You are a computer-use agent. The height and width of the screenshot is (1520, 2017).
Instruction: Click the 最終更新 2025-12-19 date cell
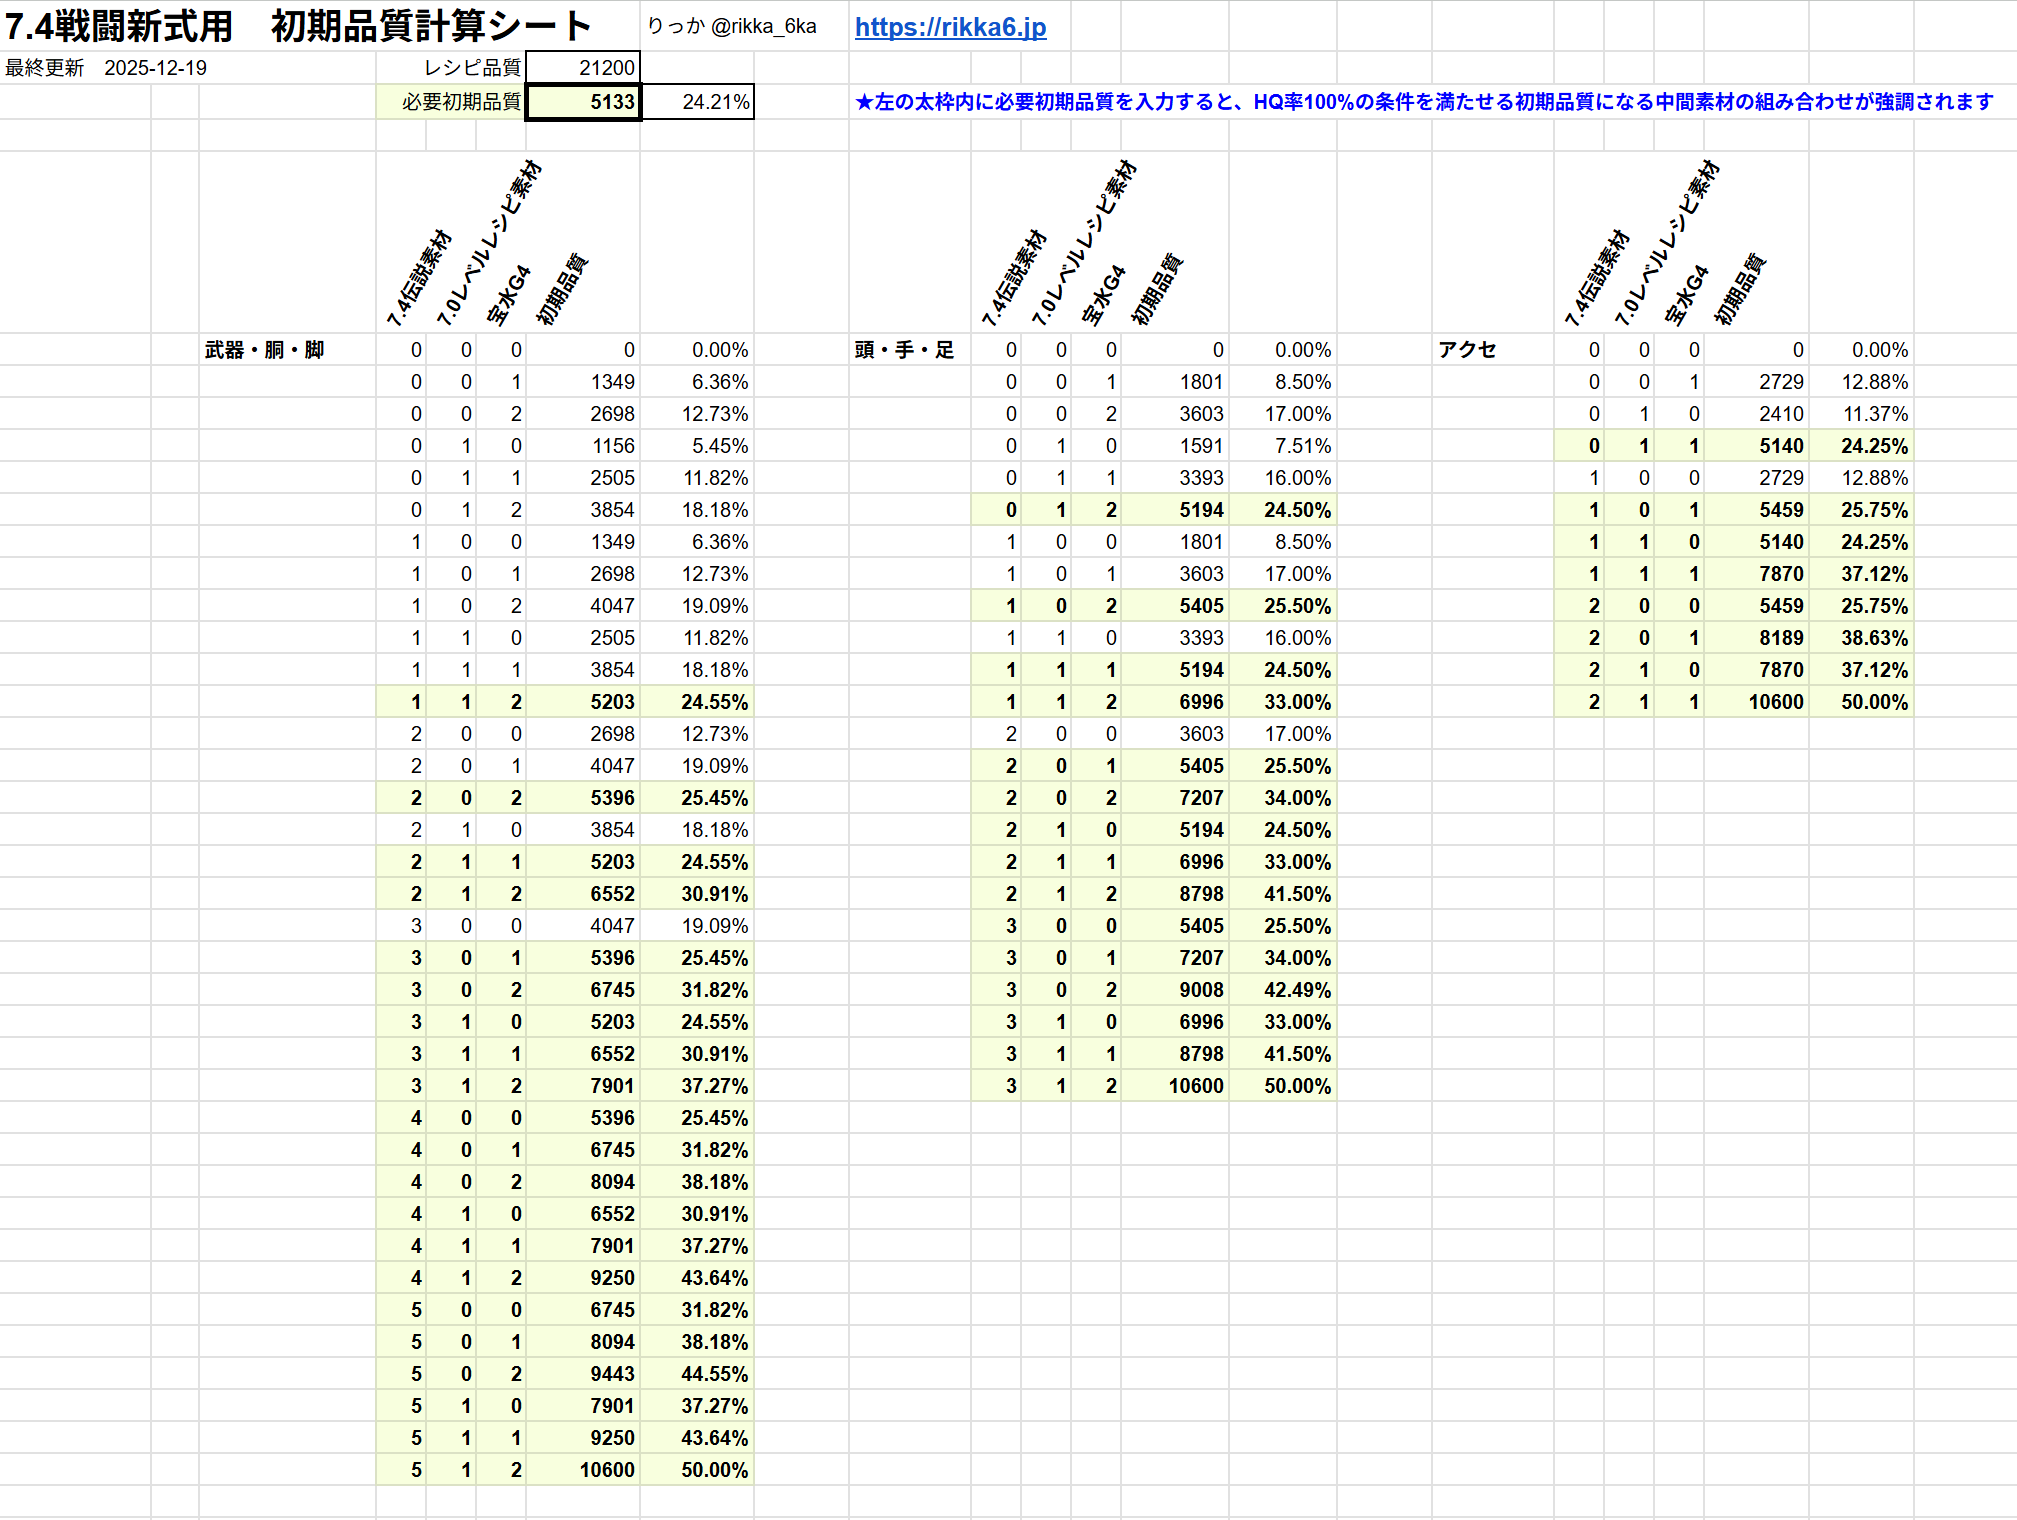tap(107, 68)
